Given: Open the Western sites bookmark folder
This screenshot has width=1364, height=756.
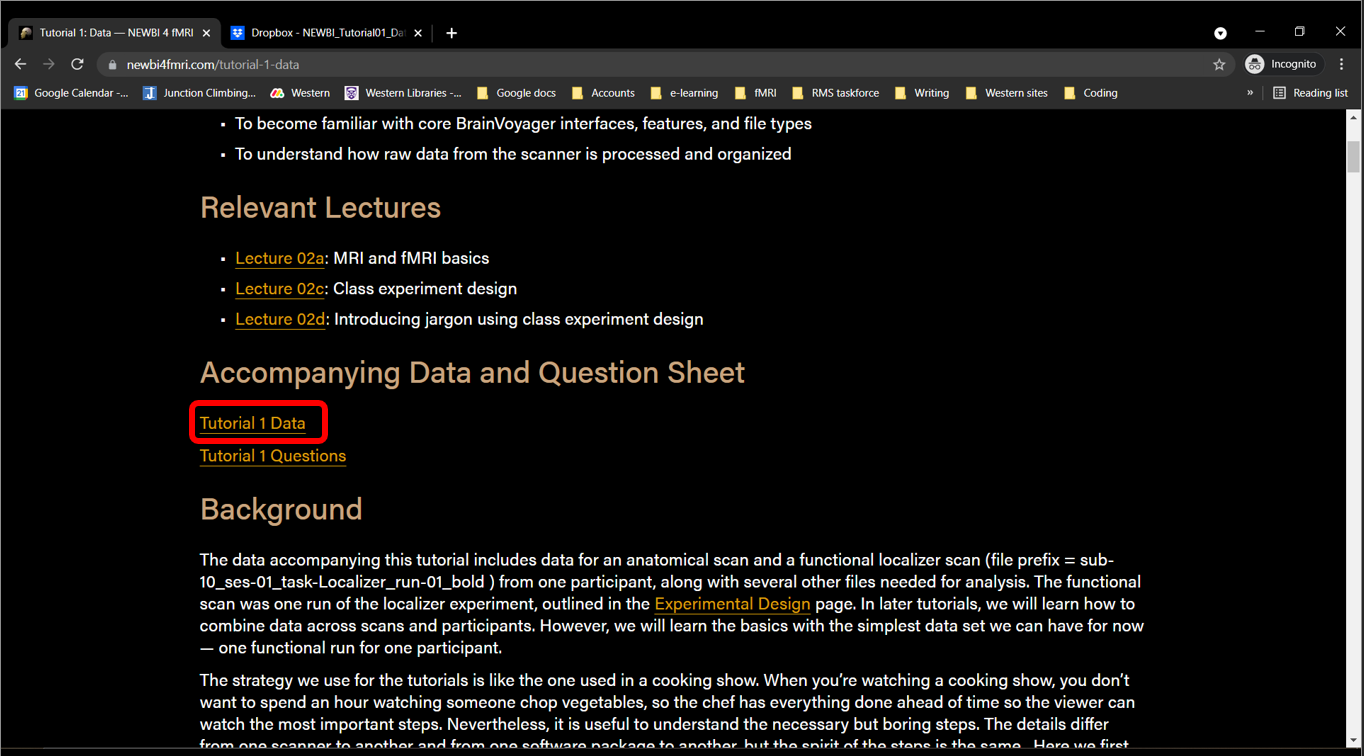Looking at the screenshot, I should (1006, 93).
